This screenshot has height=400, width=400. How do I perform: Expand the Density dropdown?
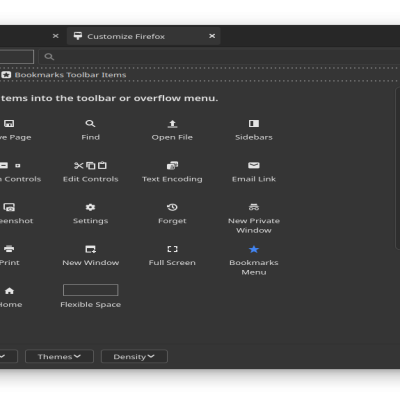coord(134,356)
